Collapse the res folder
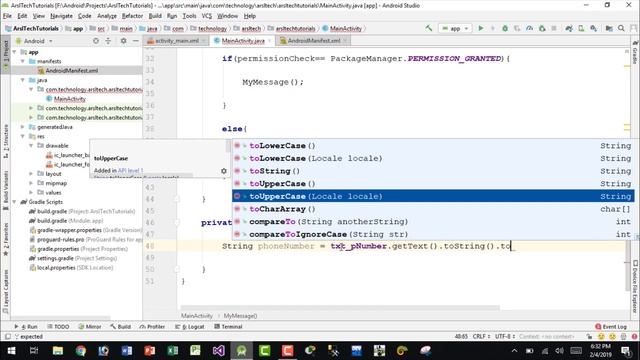Viewport: 640px width, 360px height. (23, 136)
